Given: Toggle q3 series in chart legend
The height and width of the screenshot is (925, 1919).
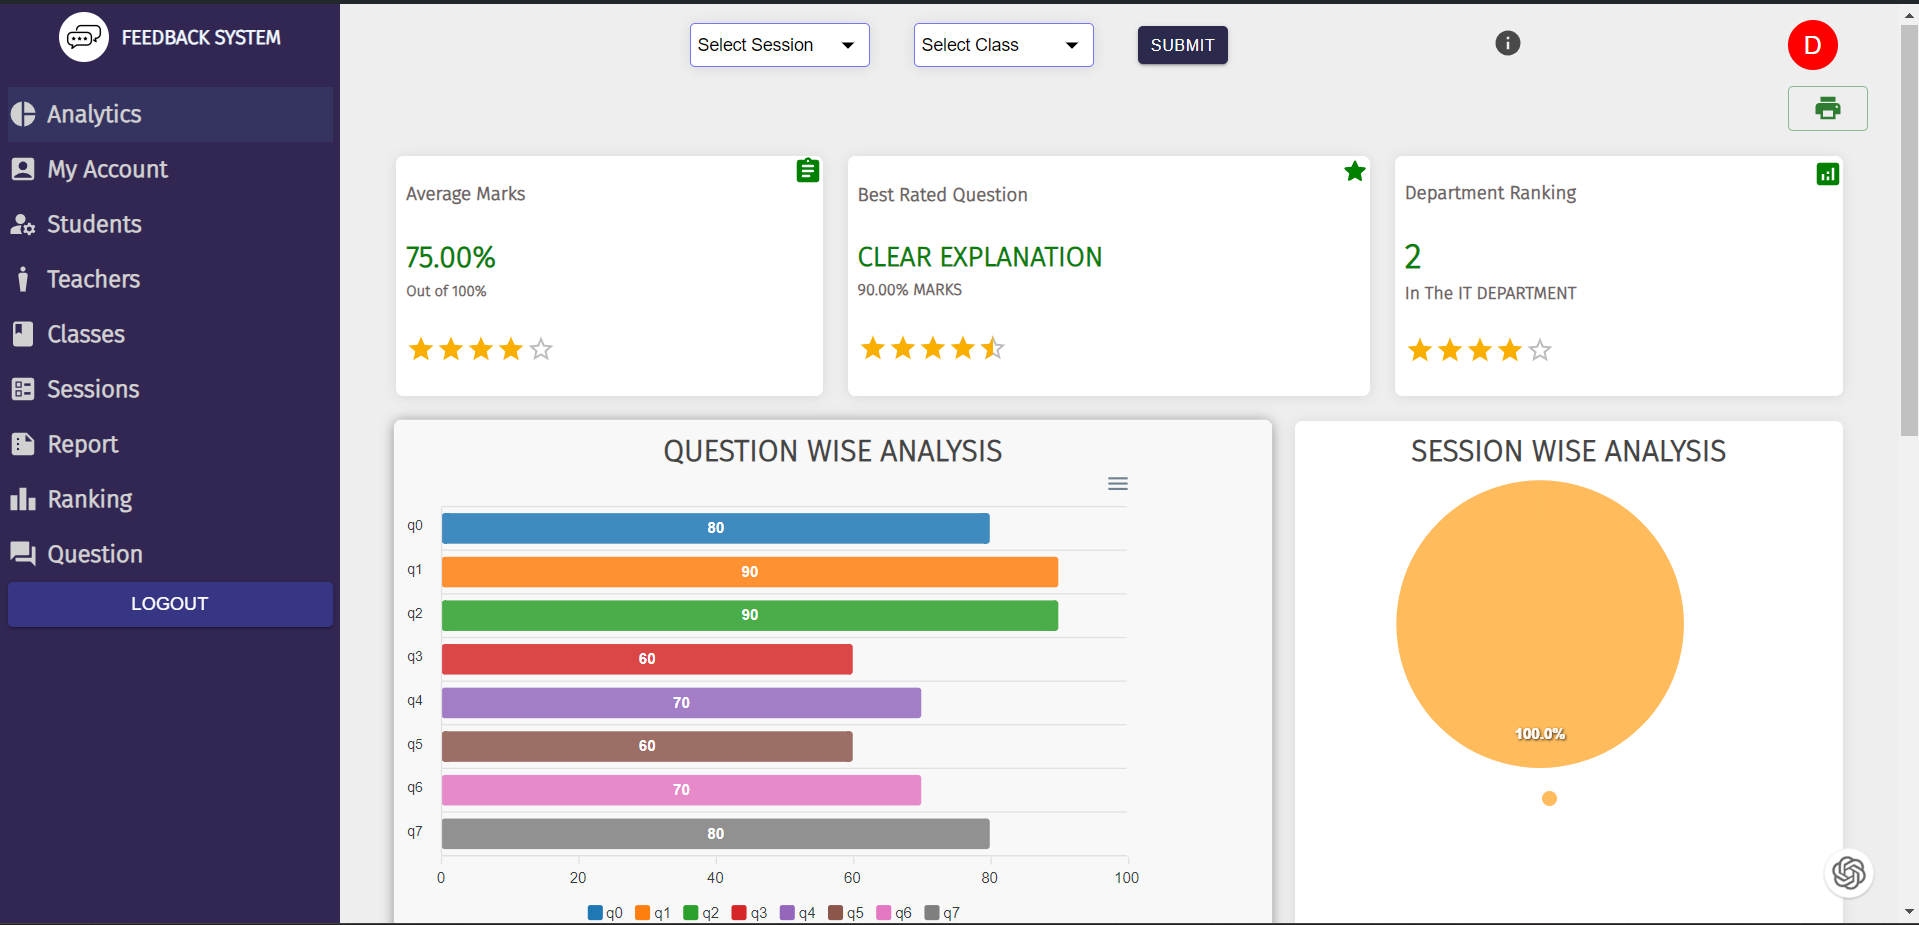Looking at the screenshot, I should [x=749, y=912].
